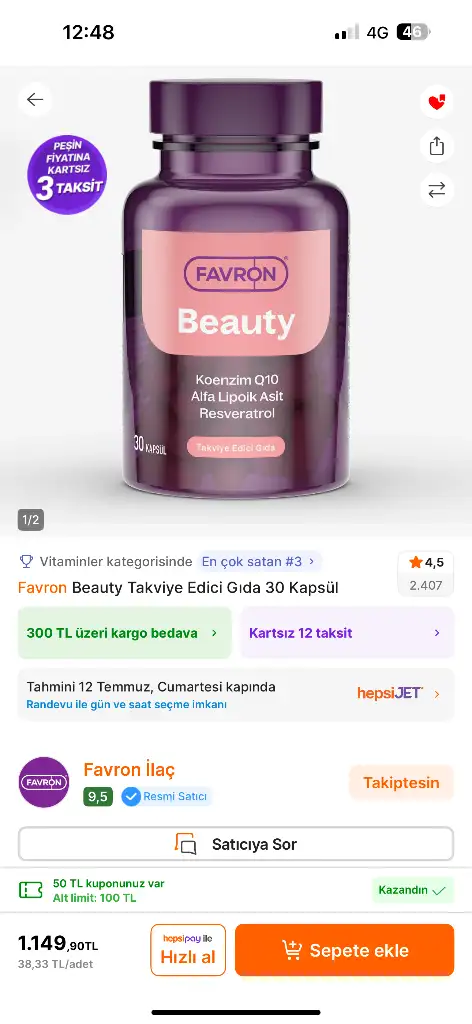Open hepsiJET delivery details chevron
Screen dimensions: 472x1024
point(437,694)
